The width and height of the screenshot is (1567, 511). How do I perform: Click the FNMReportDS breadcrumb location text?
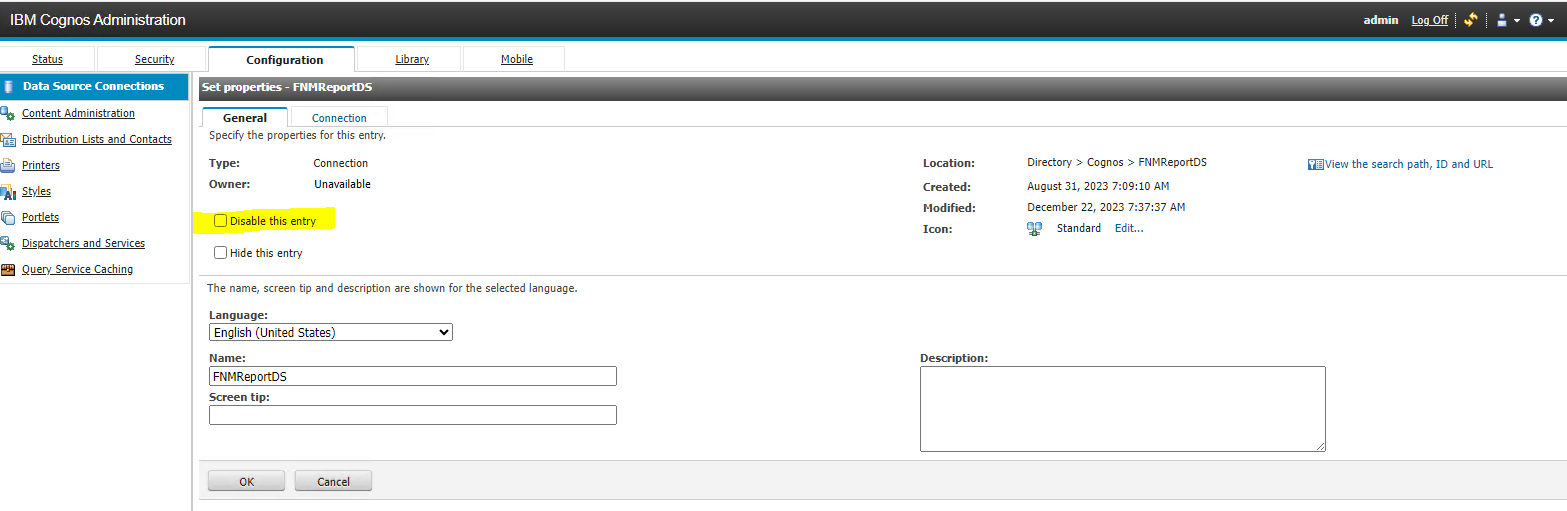coord(1173,162)
